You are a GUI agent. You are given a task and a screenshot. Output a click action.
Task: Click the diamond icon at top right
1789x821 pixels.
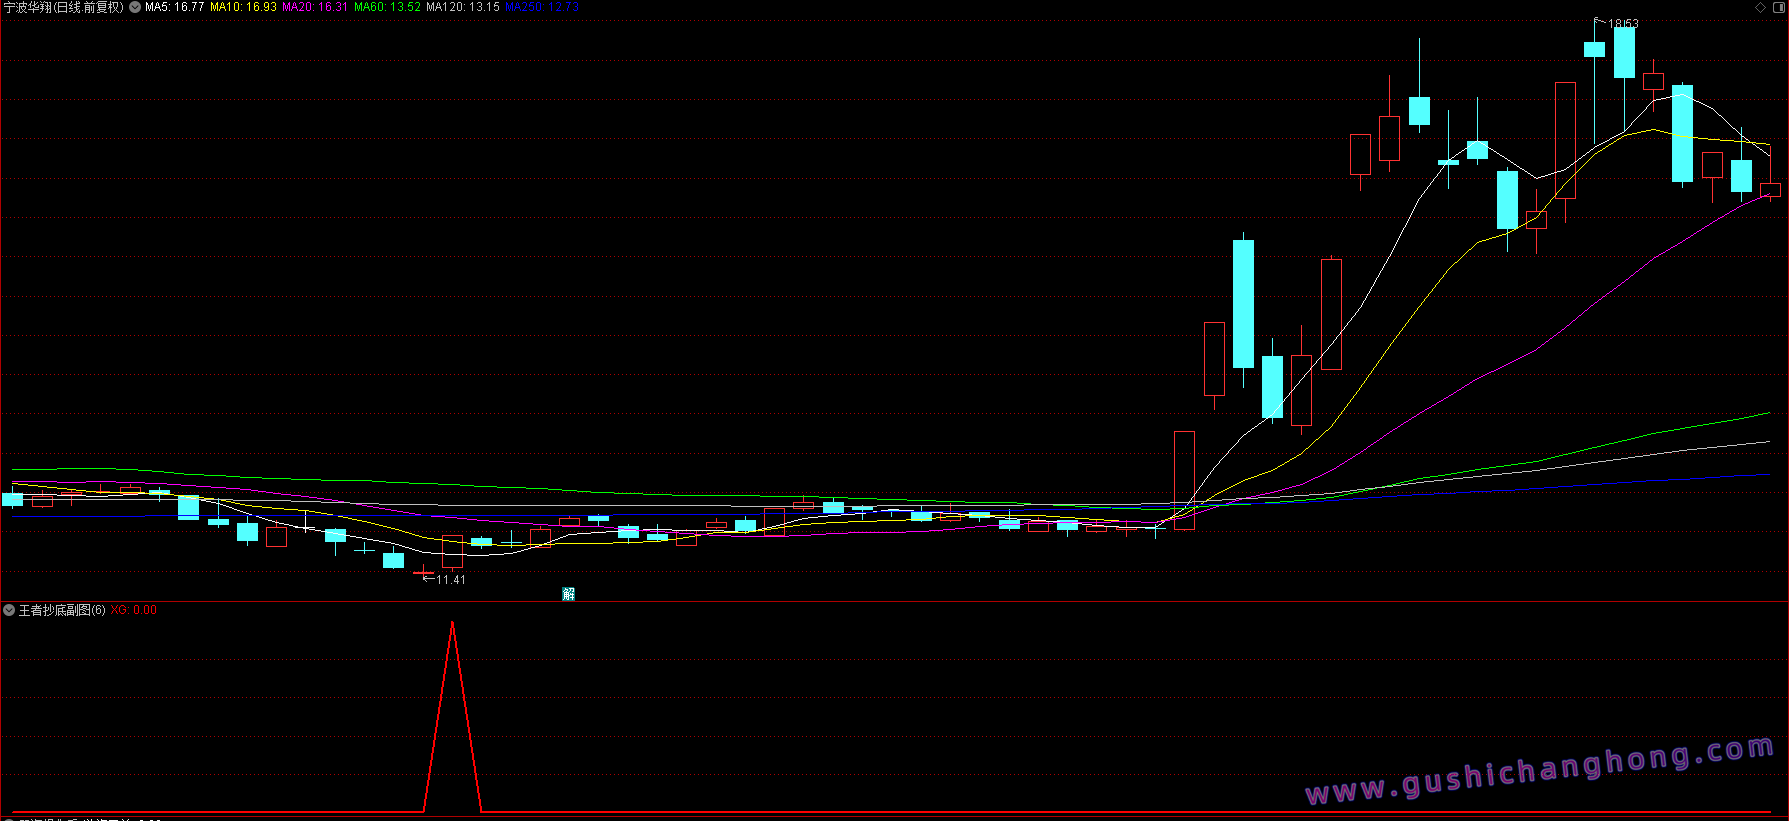point(1760,7)
